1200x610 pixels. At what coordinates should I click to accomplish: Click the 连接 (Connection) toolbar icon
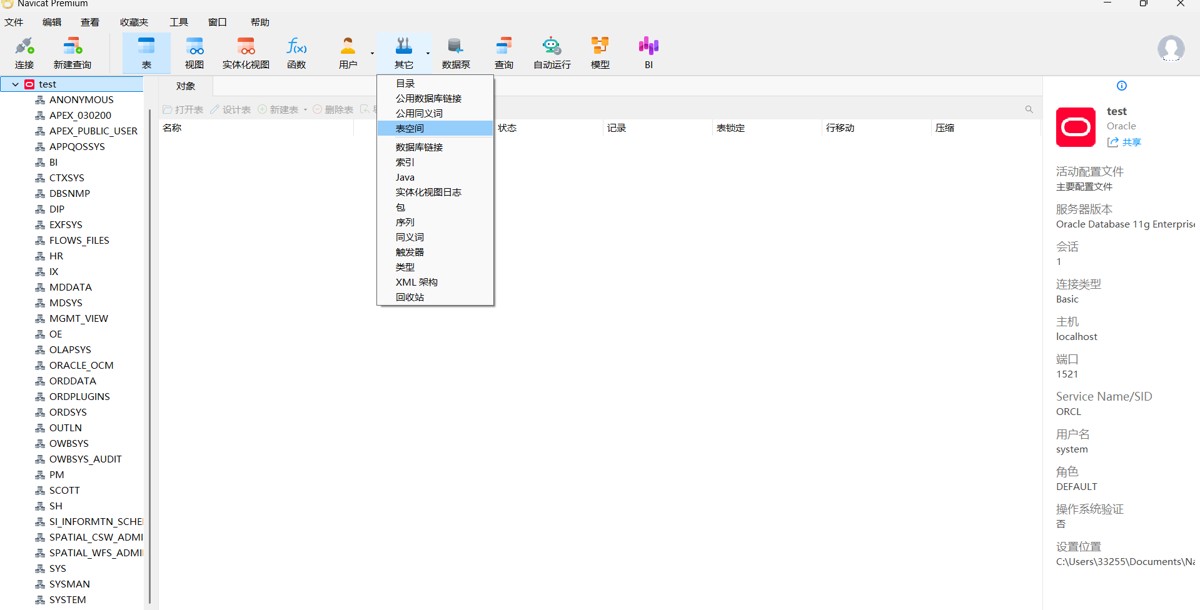point(24,53)
